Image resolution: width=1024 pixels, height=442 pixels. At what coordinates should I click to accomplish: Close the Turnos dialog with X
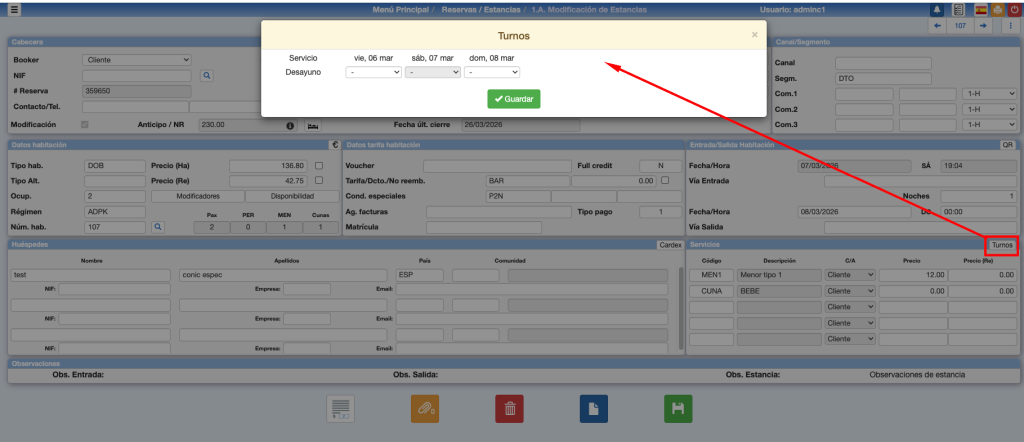pos(754,34)
